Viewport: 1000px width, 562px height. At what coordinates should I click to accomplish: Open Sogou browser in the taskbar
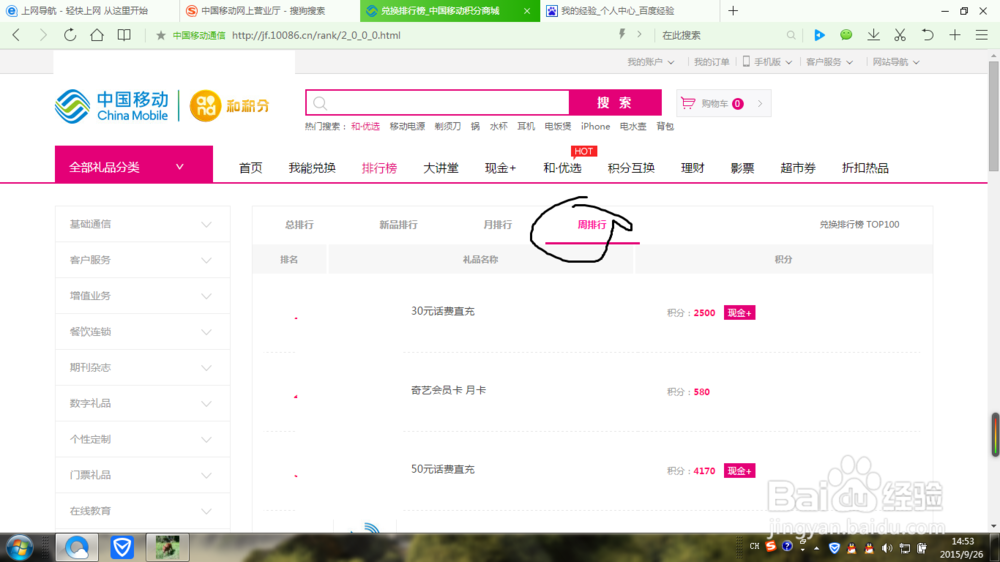click(77, 547)
